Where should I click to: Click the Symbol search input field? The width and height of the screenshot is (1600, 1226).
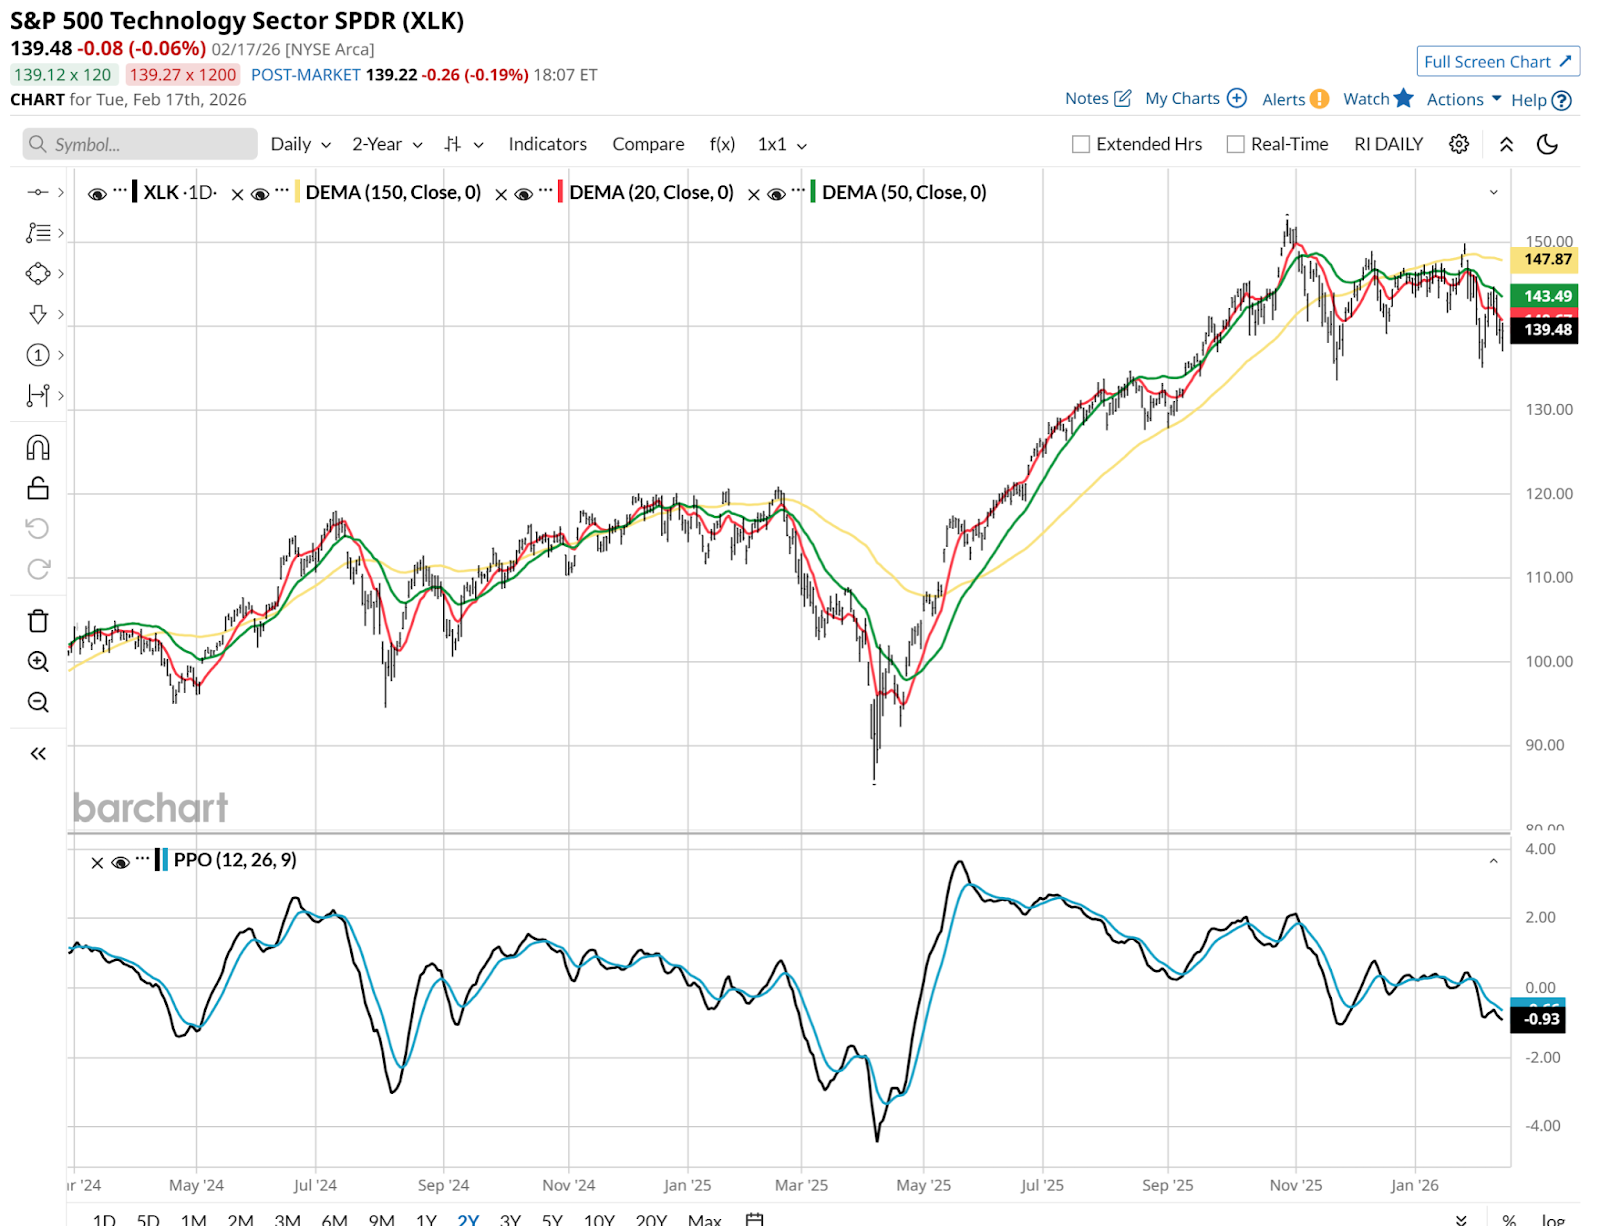coord(140,144)
